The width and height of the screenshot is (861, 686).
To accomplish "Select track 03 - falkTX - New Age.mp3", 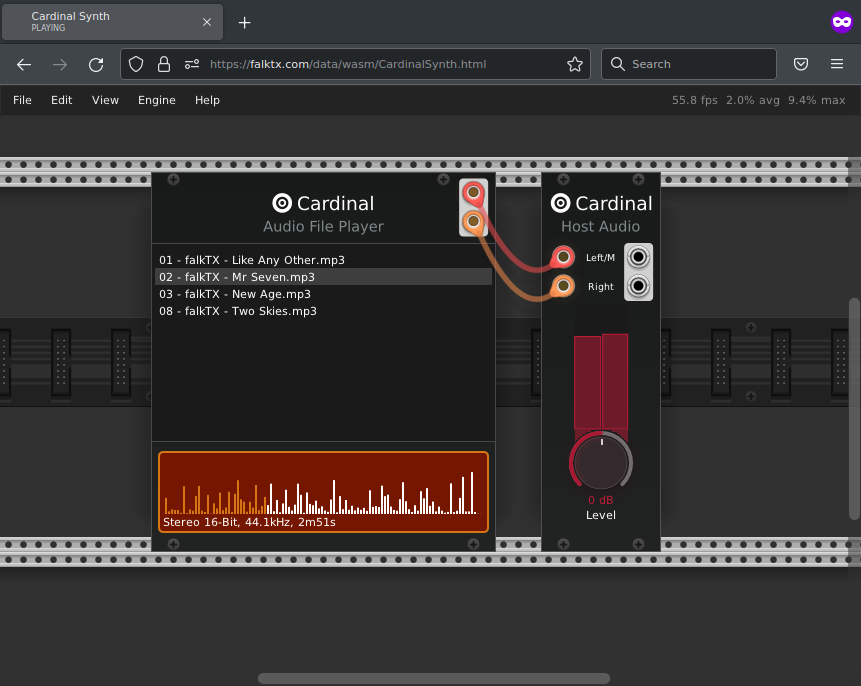I will tap(323, 294).
